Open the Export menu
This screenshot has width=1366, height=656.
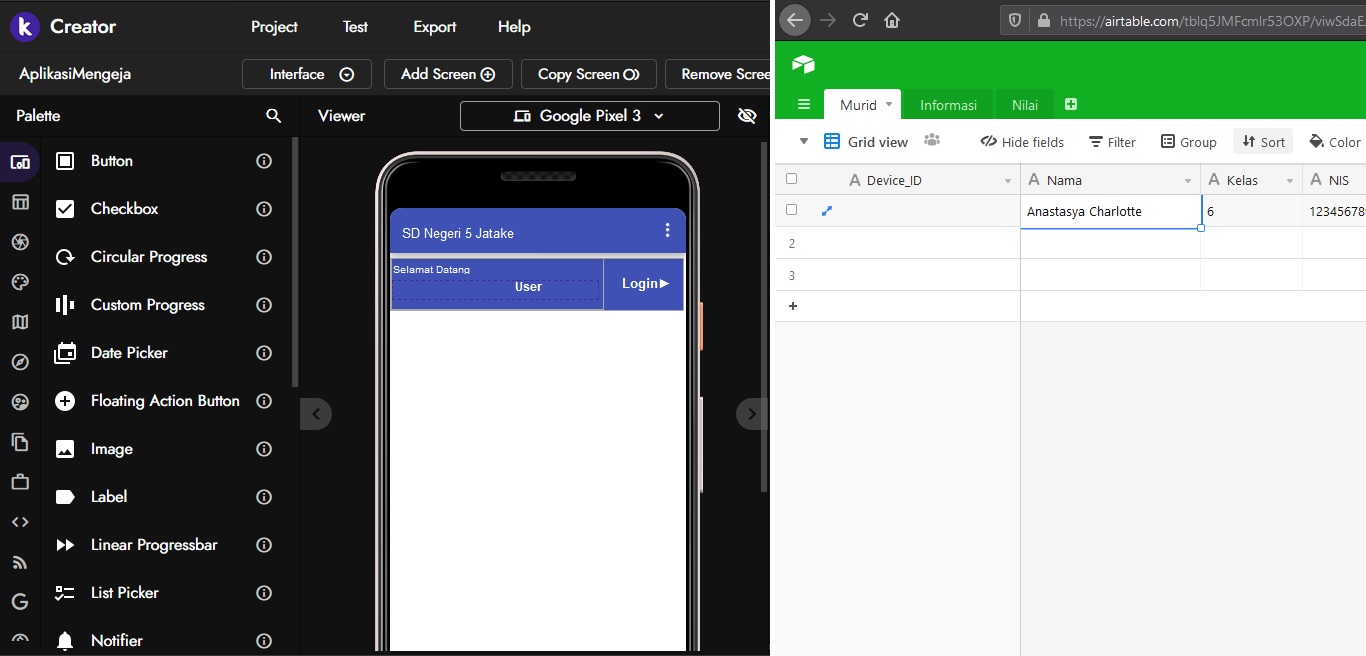click(x=434, y=27)
